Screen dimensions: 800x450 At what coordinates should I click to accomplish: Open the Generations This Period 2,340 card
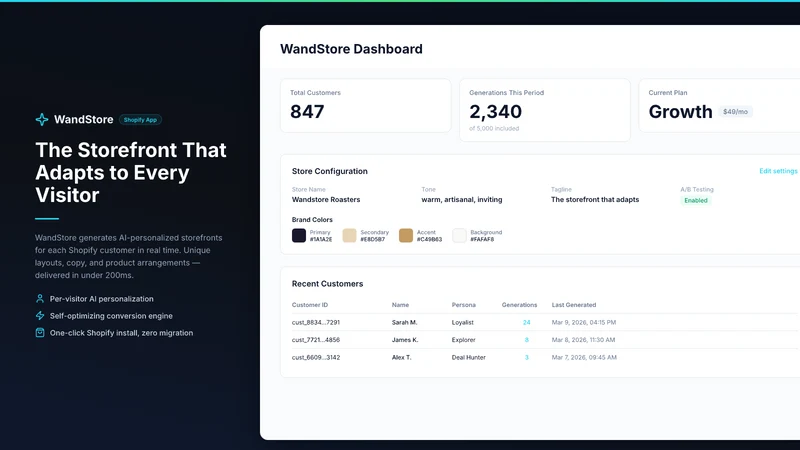coord(544,110)
